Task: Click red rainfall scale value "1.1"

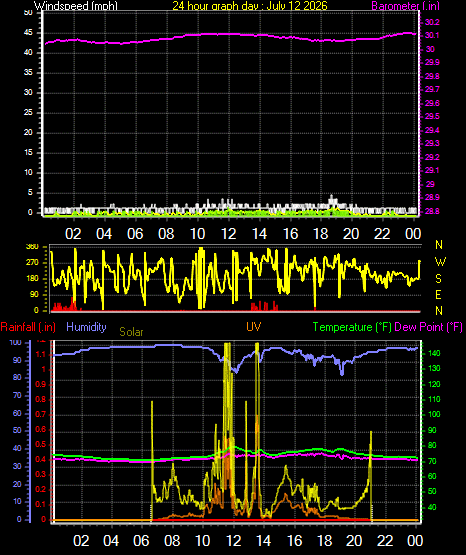Action: pos(41,355)
